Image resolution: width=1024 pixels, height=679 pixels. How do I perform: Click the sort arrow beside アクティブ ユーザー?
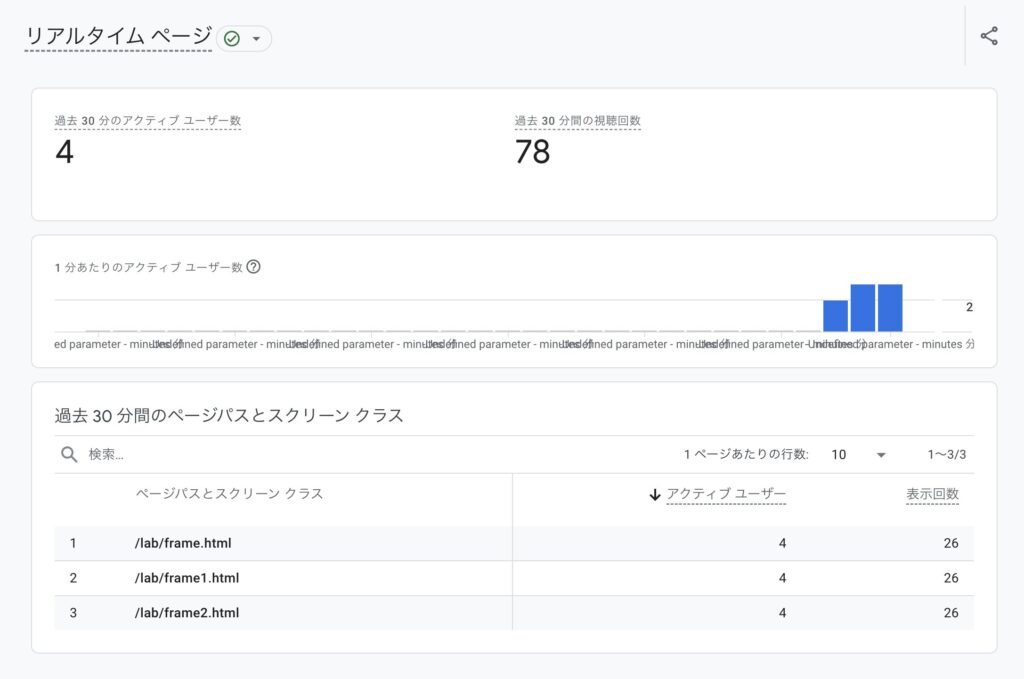click(655, 494)
